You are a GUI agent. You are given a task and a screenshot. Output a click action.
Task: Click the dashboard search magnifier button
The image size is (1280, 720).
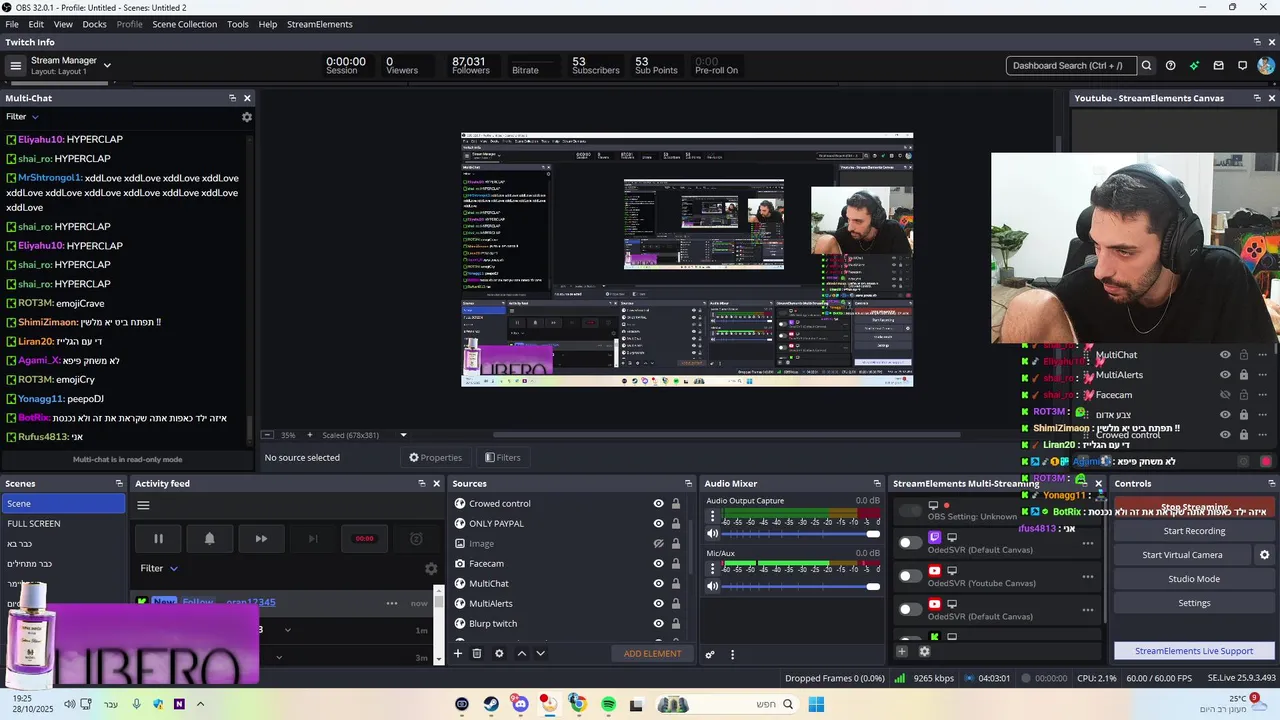1146,66
